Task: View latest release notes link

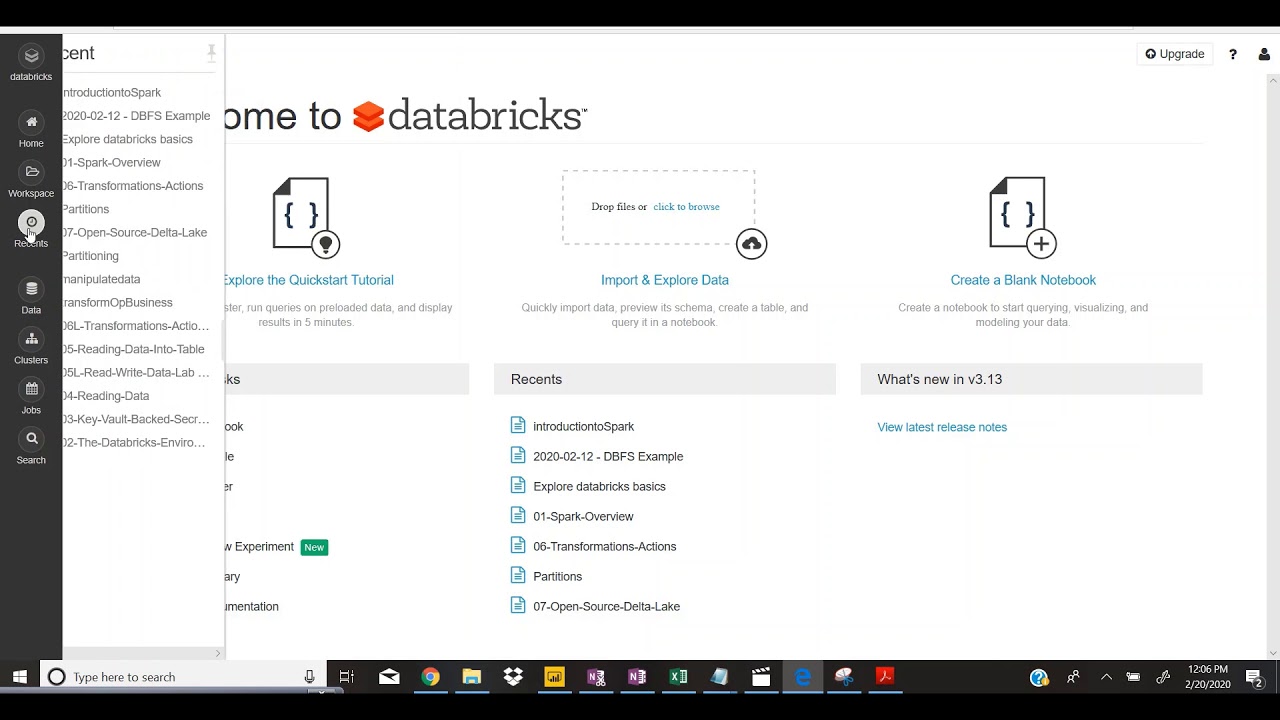Action: point(942,427)
